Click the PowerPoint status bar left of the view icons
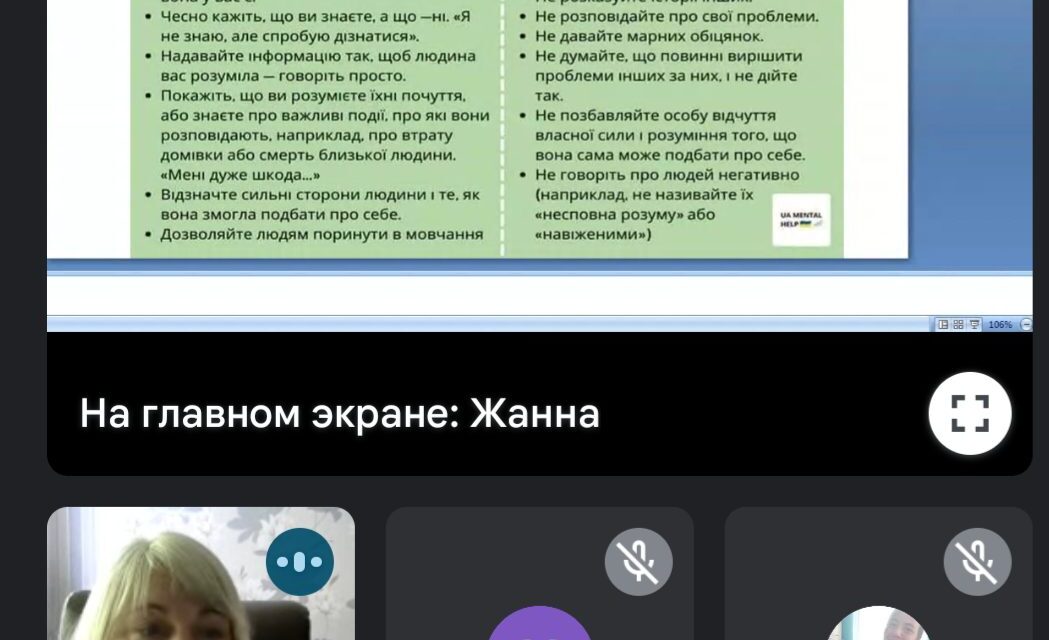1049x640 pixels. click(x=488, y=324)
